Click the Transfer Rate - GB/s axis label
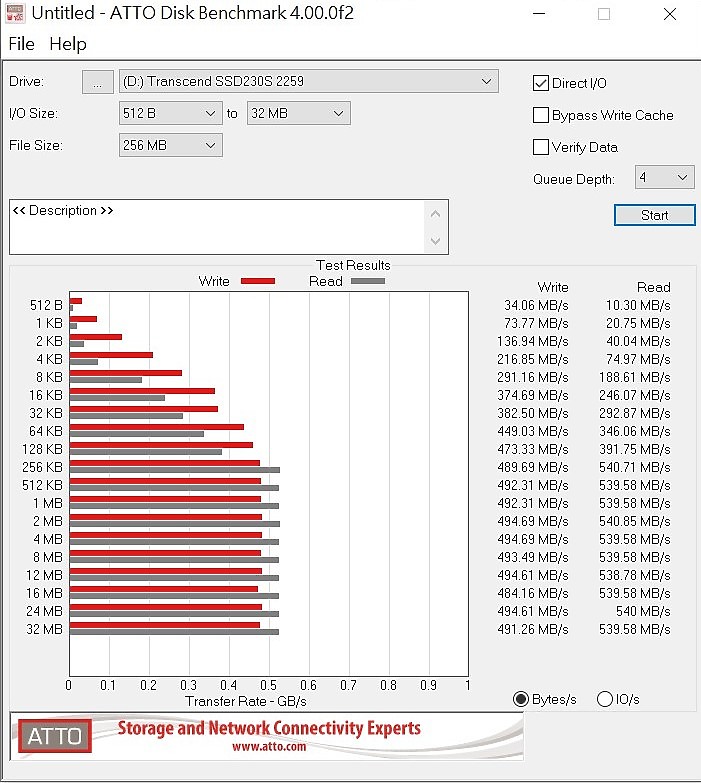Viewport: 701px width, 783px height. tap(246, 701)
